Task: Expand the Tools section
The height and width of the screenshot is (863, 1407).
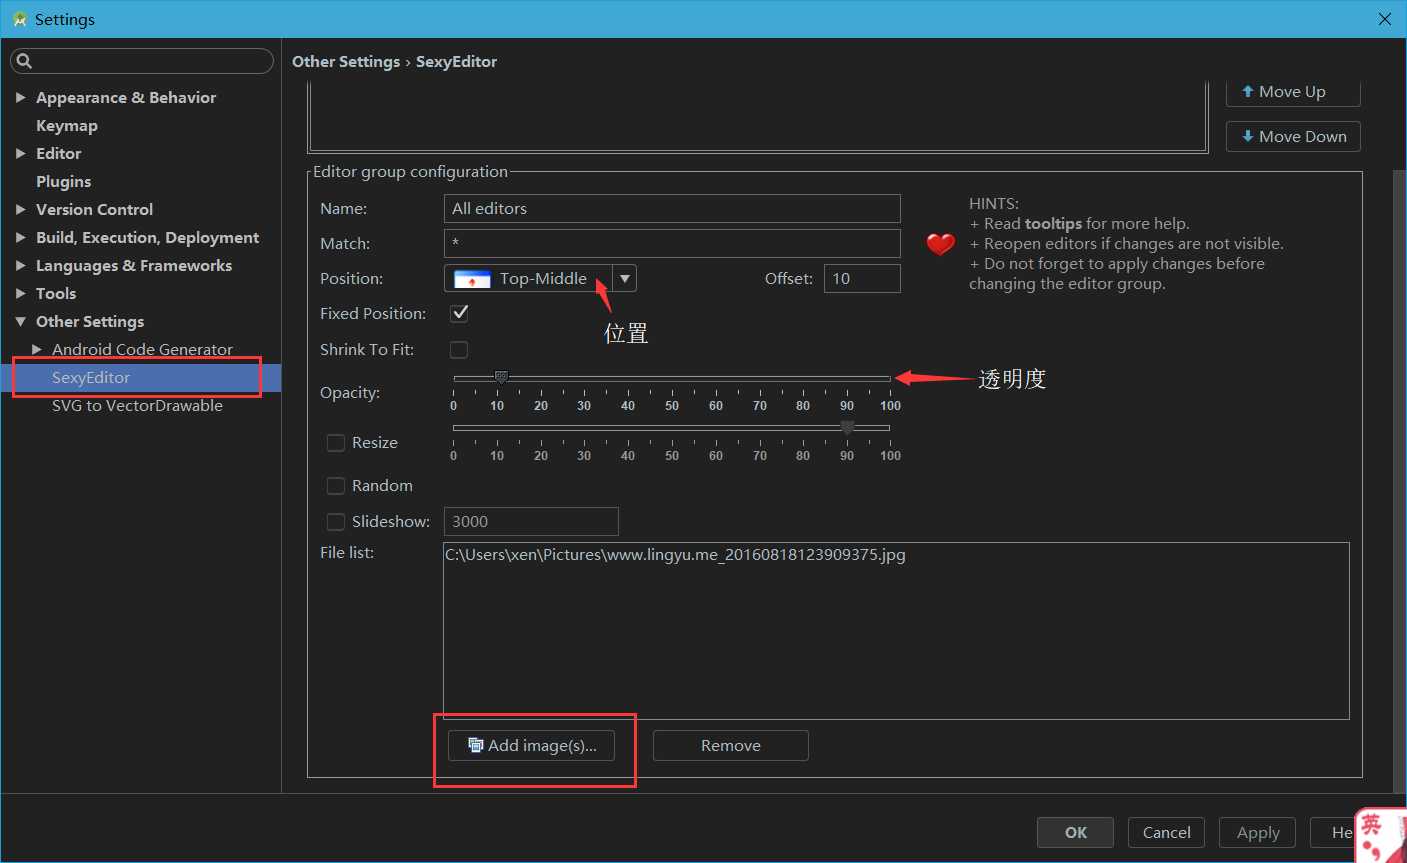Action: [x=20, y=293]
